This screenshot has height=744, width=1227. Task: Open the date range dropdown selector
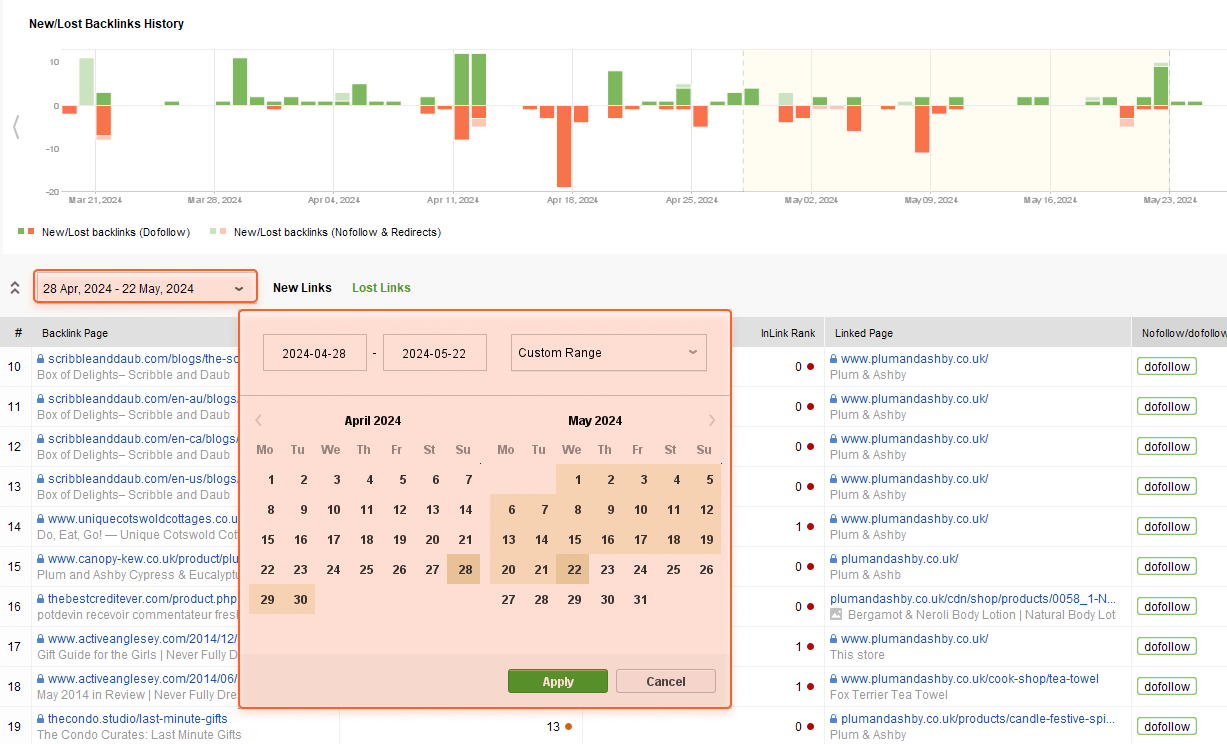tap(146, 288)
